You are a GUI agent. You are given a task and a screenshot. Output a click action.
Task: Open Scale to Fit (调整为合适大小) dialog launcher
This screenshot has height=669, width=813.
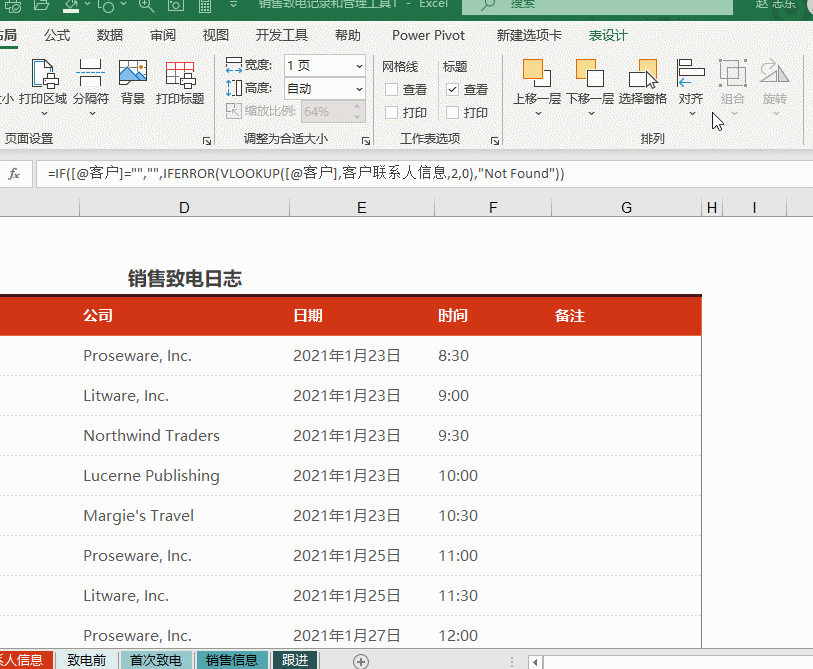point(366,141)
